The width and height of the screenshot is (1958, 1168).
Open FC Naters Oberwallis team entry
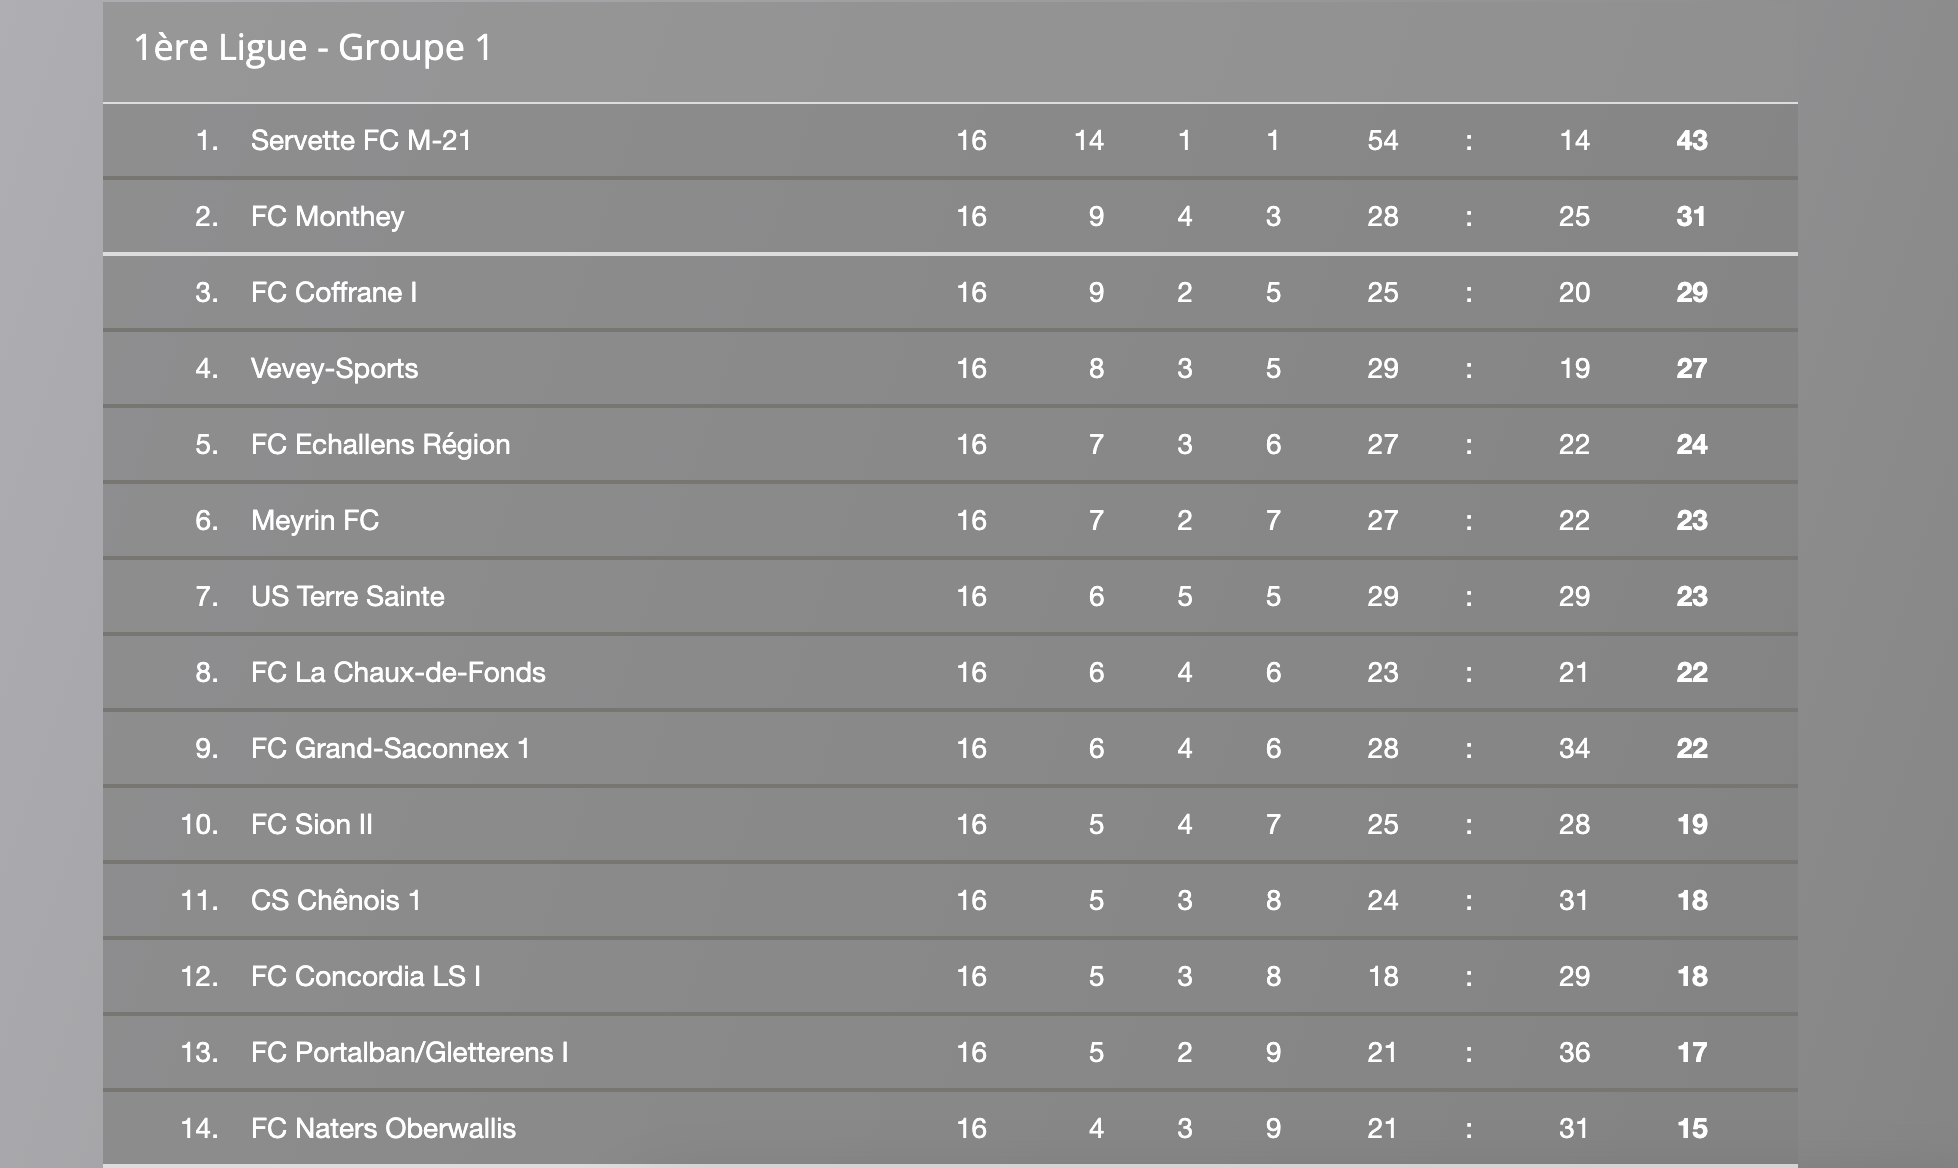(383, 1128)
